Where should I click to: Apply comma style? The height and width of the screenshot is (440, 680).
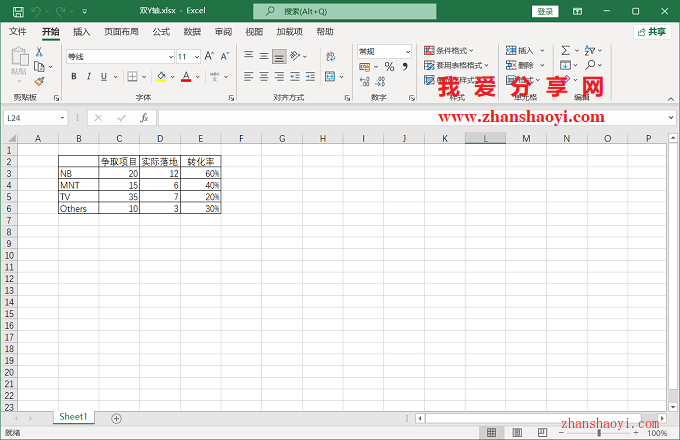405,67
